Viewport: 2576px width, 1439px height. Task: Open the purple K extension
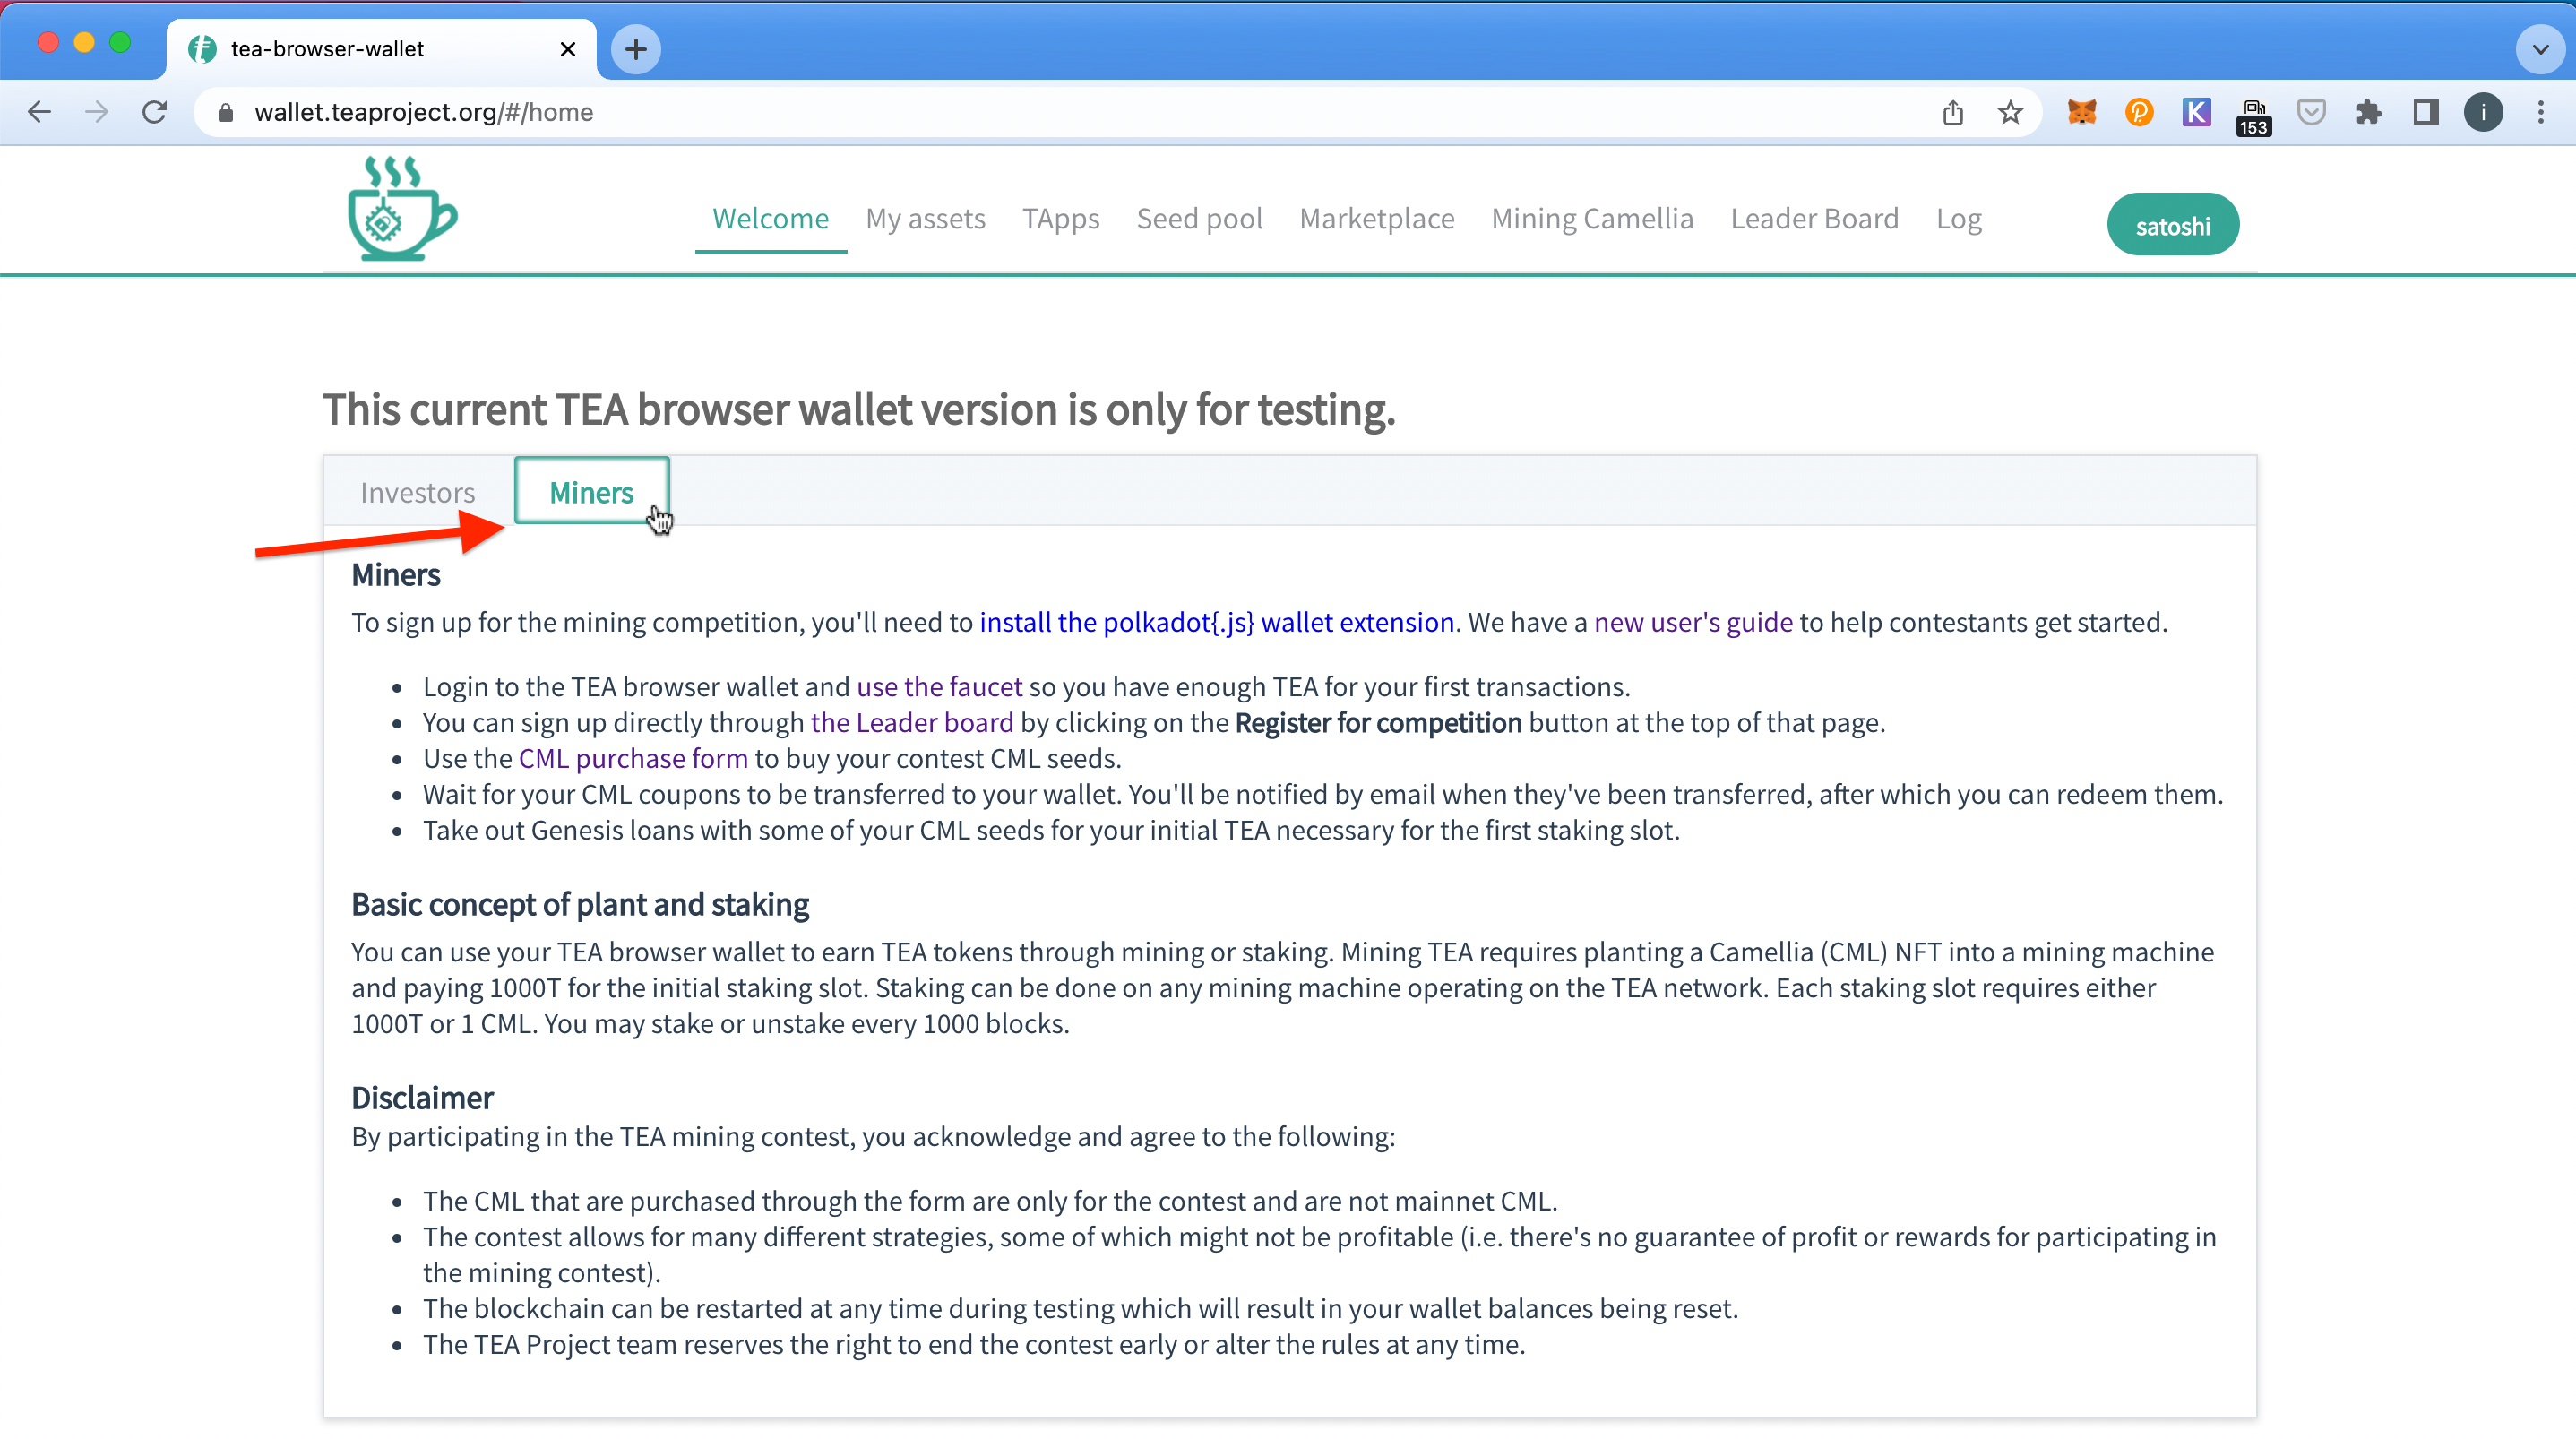click(x=2196, y=112)
